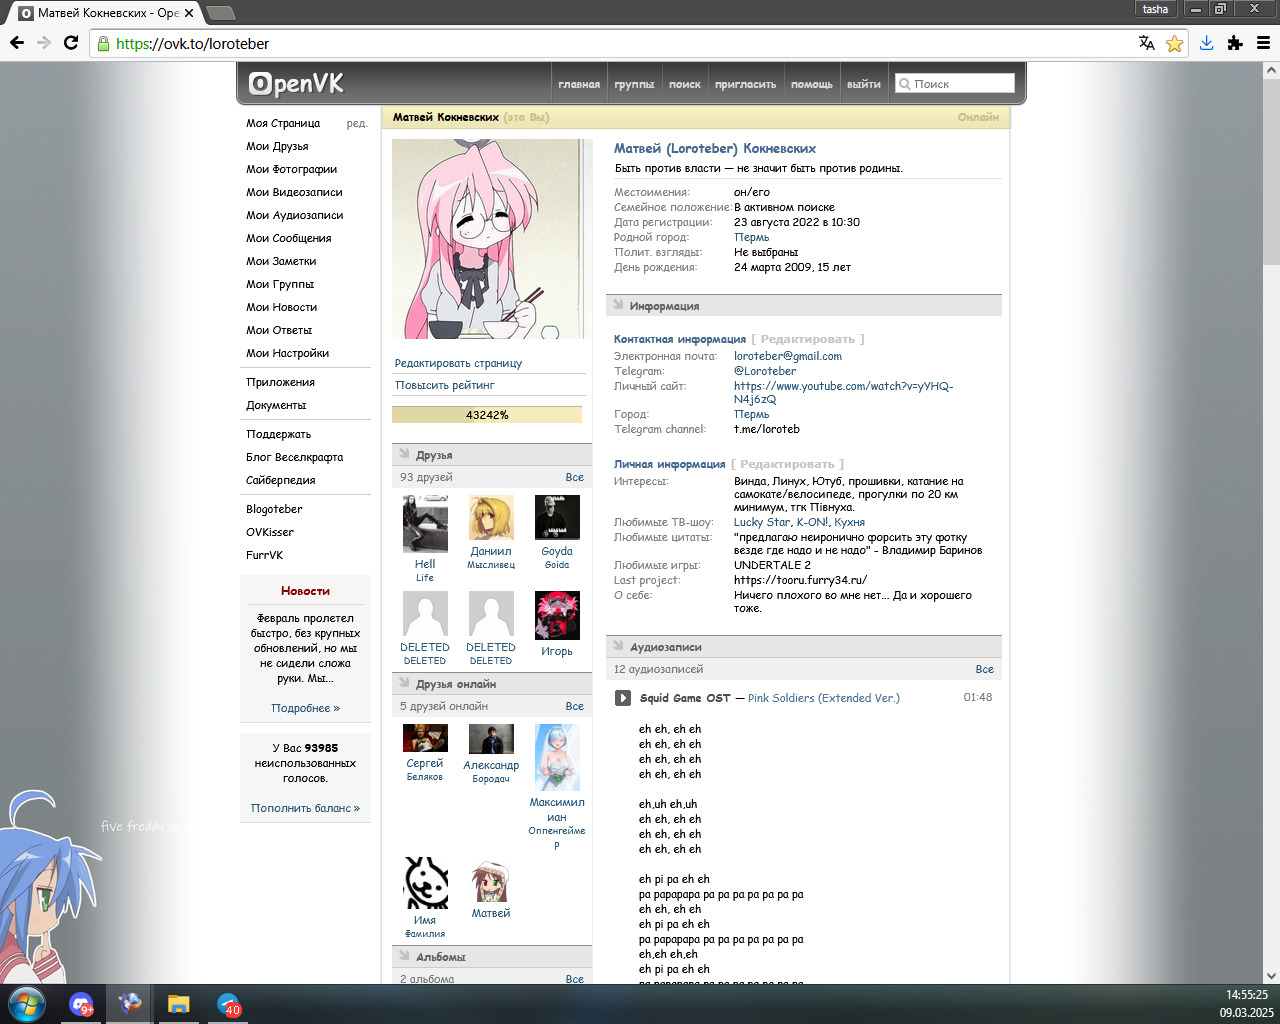Show all audio via Все in Аудиозаписи
The width and height of the screenshot is (1280, 1024).
click(984, 669)
